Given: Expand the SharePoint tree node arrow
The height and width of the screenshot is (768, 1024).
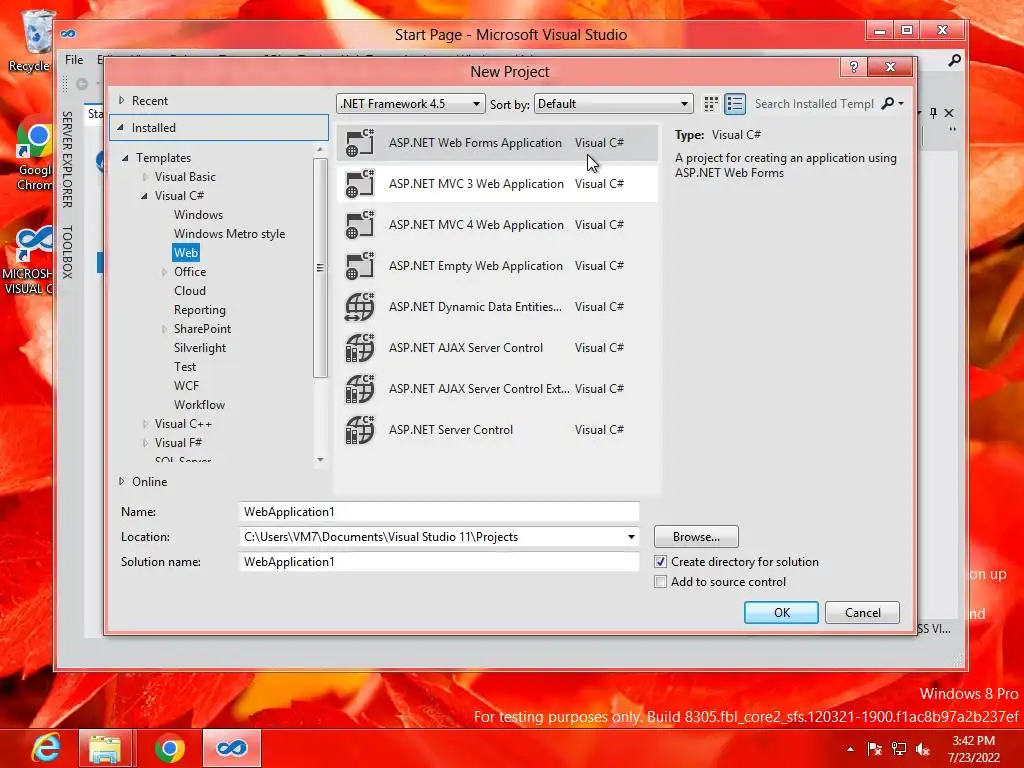Looking at the screenshot, I should click(164, 329).
